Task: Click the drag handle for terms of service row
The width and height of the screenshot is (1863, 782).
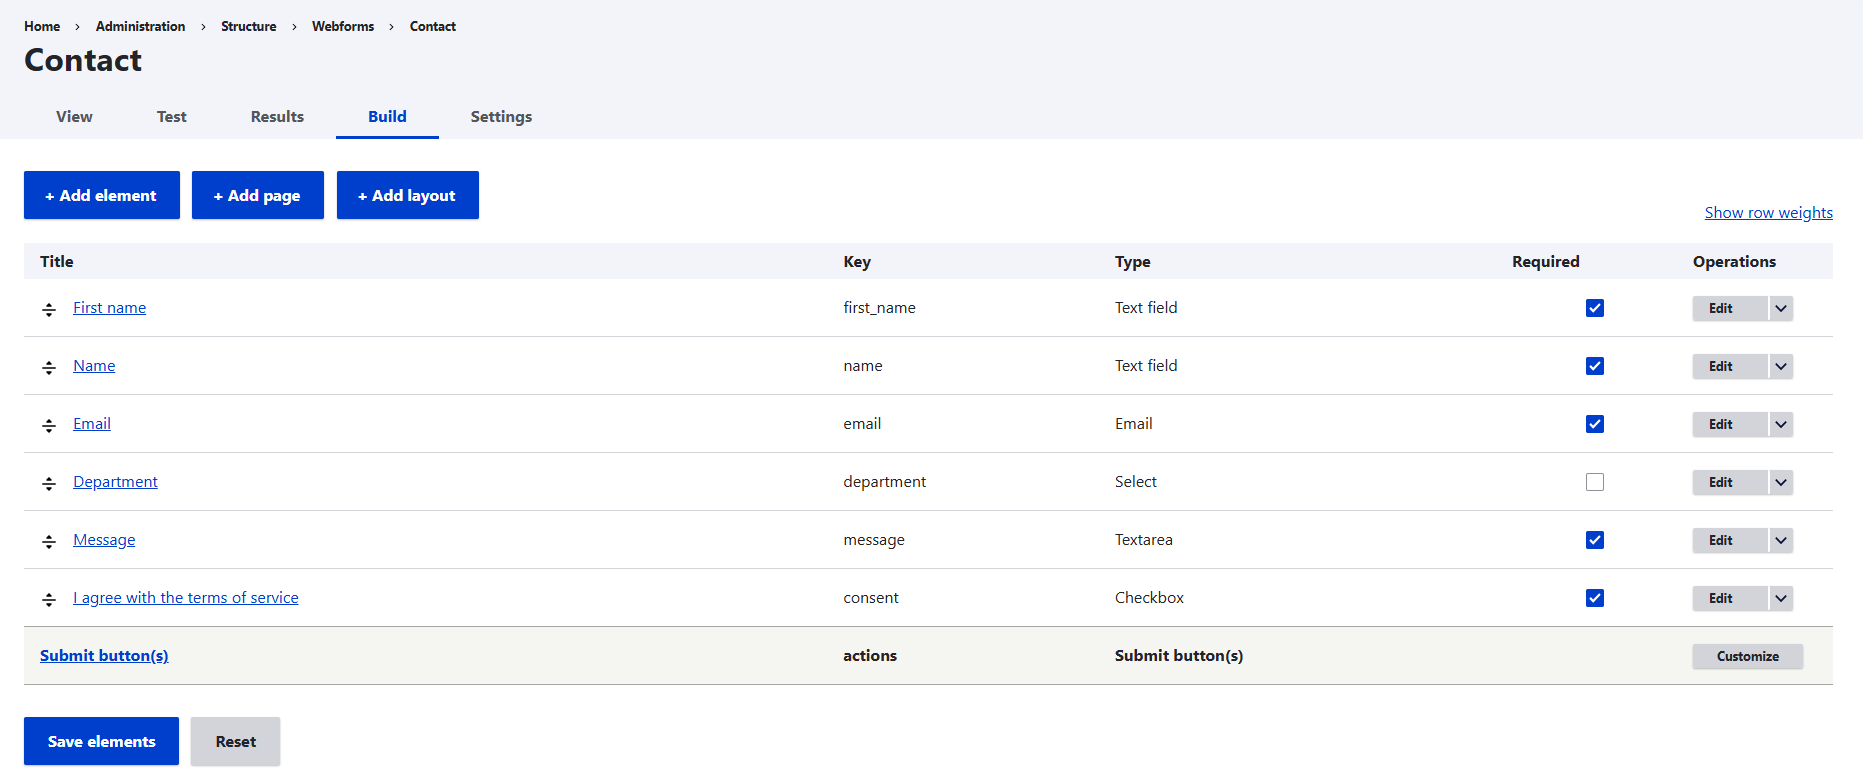Action: pos(49,600)
